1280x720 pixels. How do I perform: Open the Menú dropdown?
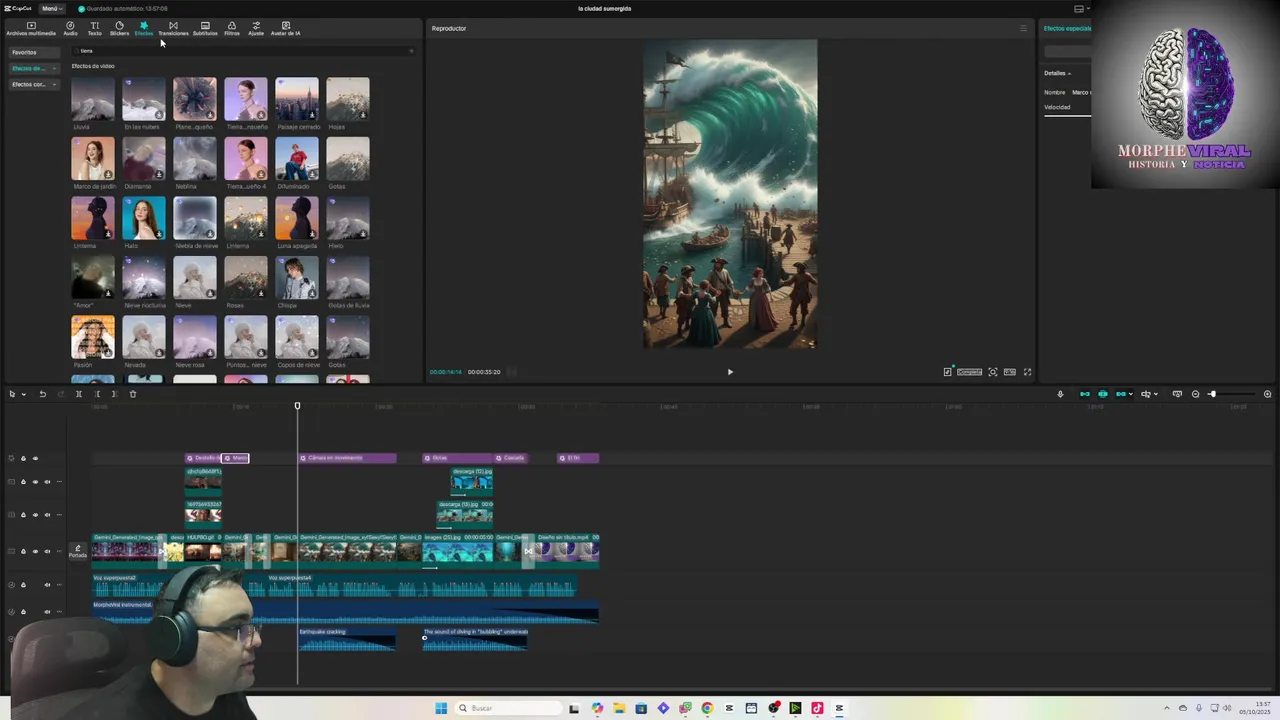50,8
